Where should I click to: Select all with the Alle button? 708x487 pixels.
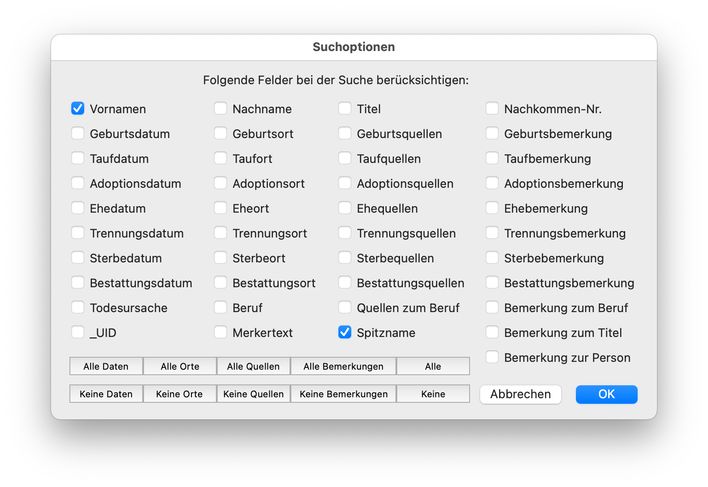[x=433, y=367]
